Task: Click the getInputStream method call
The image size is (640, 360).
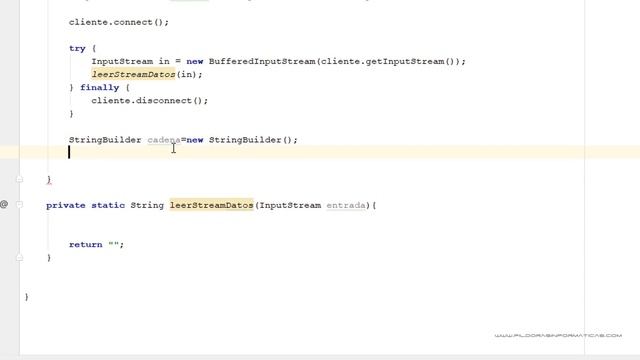Action: pos(404,61)
